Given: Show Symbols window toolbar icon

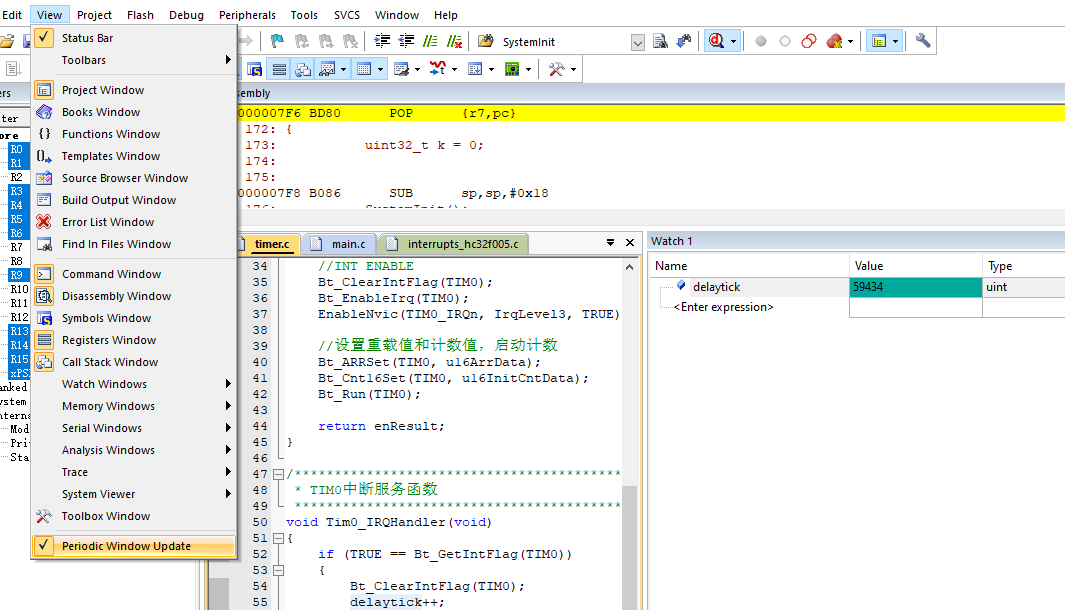Looking at the screenshot, I should (x=255, y=69).
